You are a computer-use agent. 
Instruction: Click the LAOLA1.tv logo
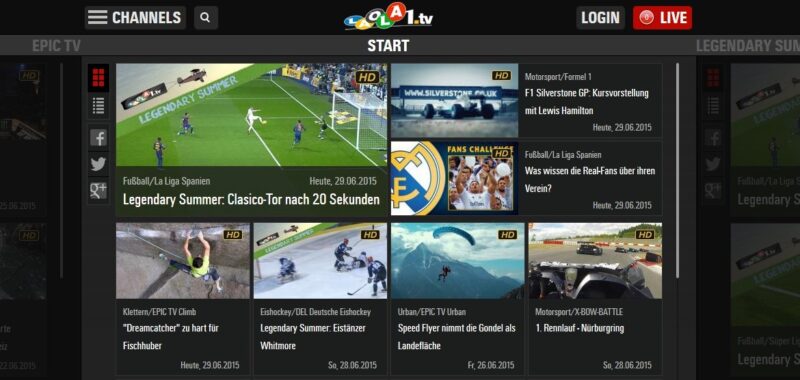[388, 17]
